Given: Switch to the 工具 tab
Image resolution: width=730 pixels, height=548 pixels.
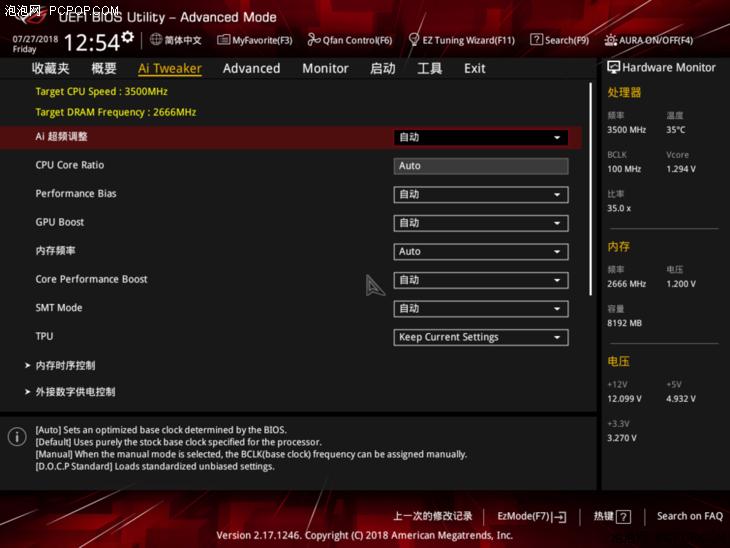Looking at the screenshot, I should [429, 68].
